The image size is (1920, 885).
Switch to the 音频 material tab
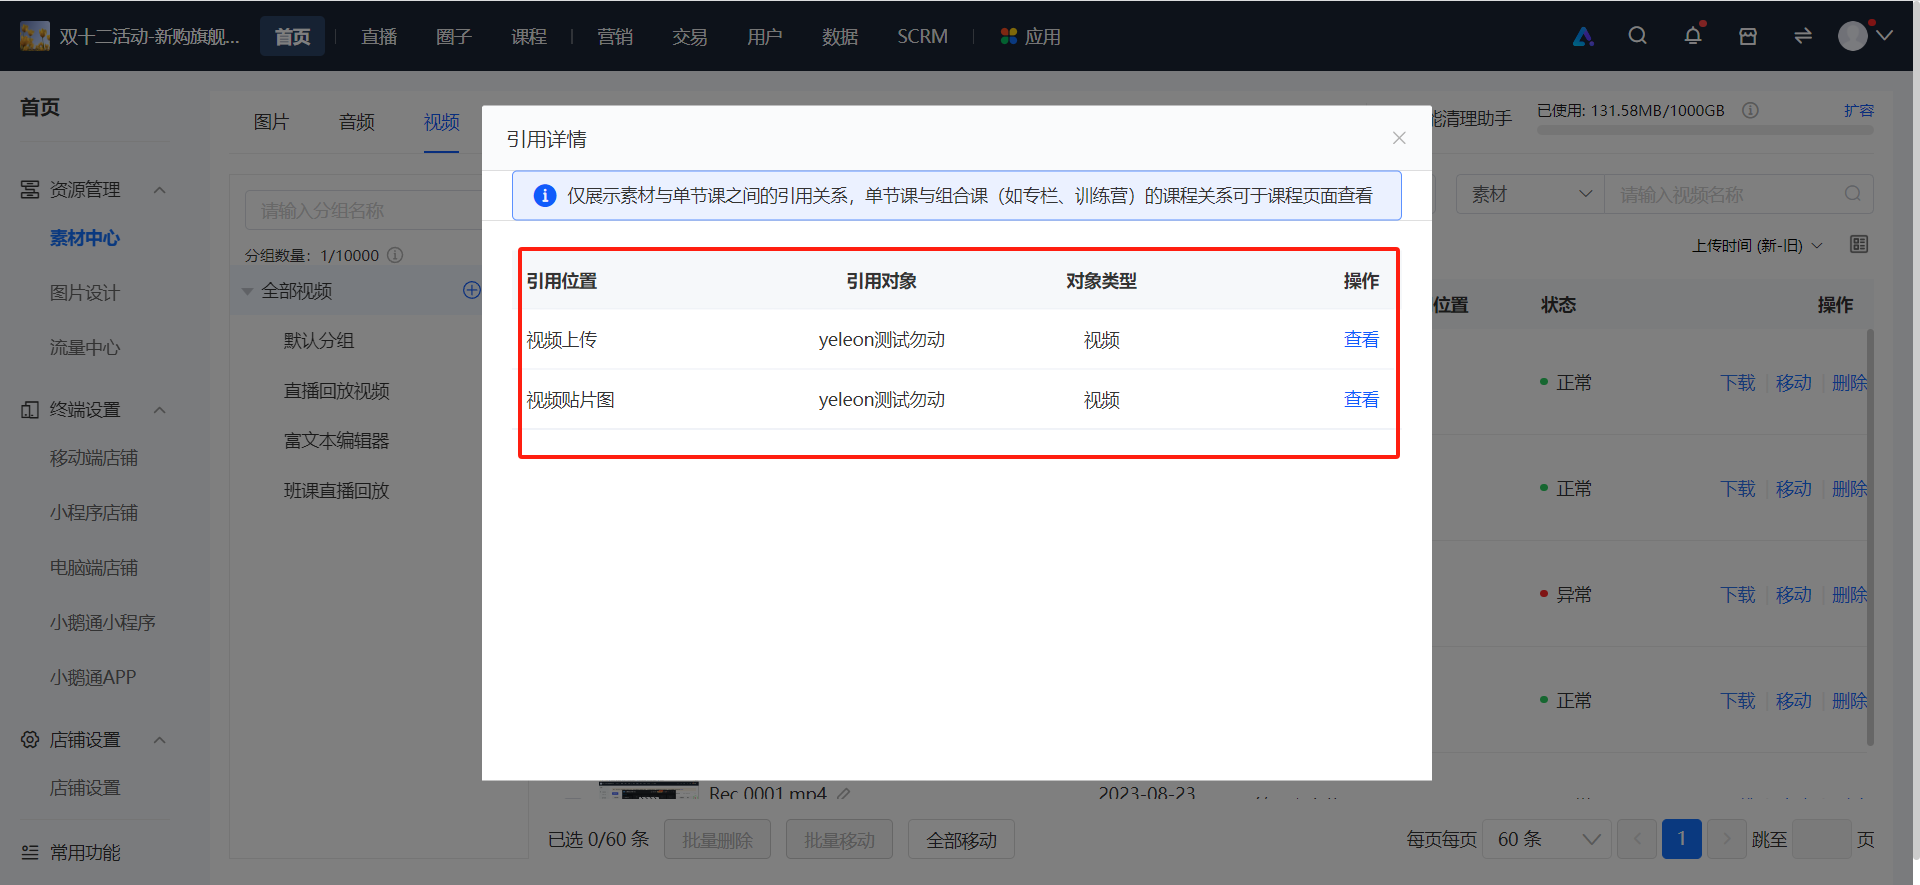tap(356, 122)
